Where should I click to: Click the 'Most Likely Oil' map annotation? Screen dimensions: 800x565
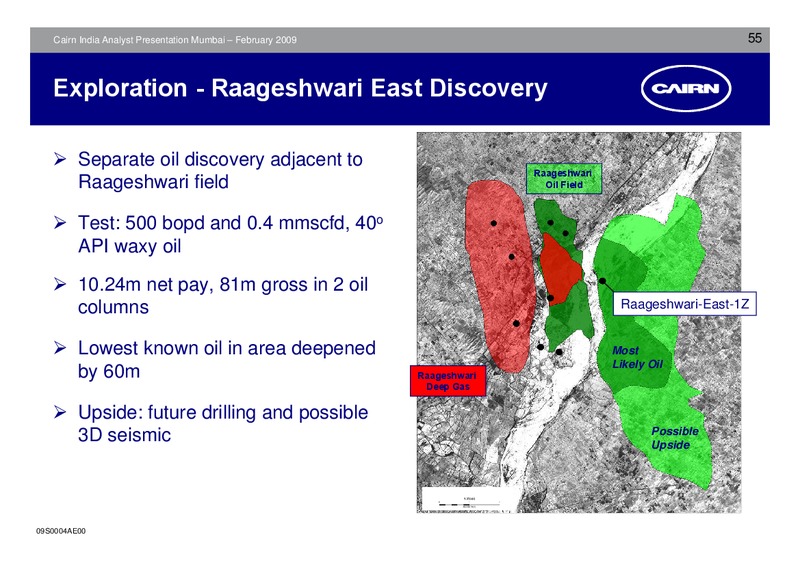coord(637,357)
